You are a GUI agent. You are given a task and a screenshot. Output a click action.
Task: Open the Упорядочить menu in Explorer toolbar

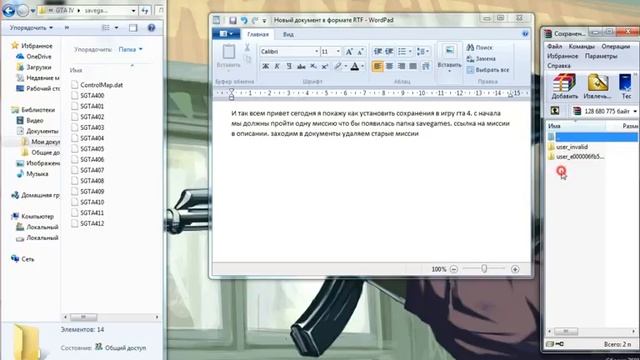(31, 28)
